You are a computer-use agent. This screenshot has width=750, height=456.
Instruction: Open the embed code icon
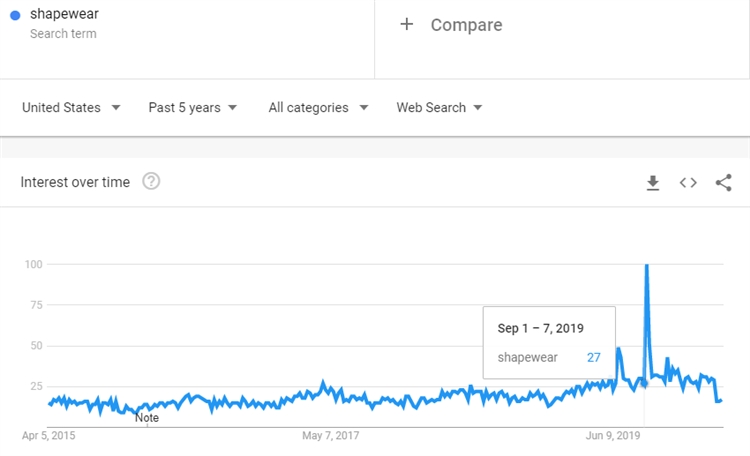click(688, 182)
